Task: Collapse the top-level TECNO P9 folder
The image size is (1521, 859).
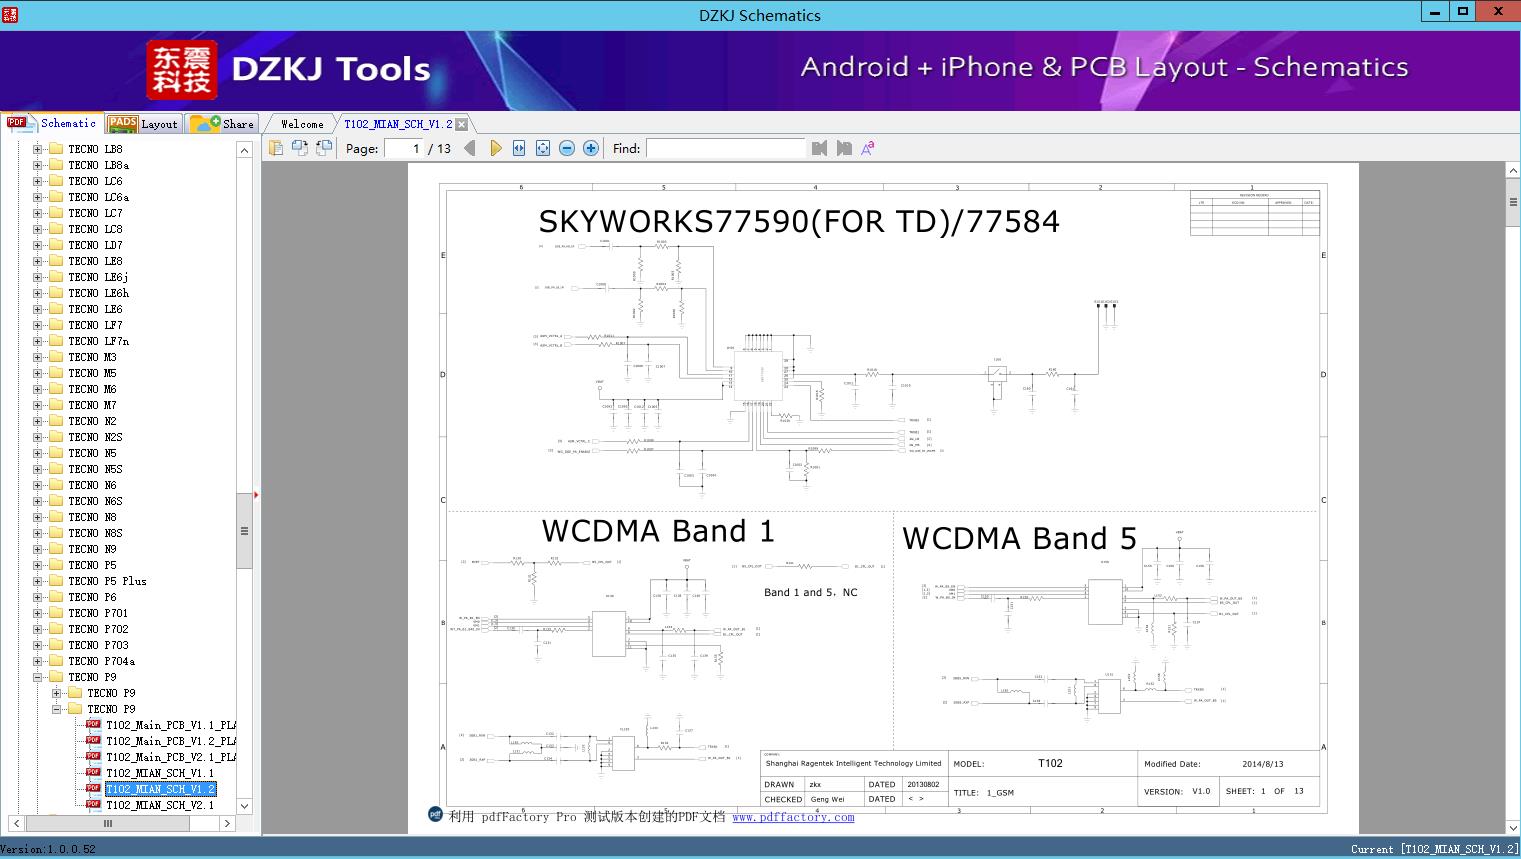Action: 38,677
